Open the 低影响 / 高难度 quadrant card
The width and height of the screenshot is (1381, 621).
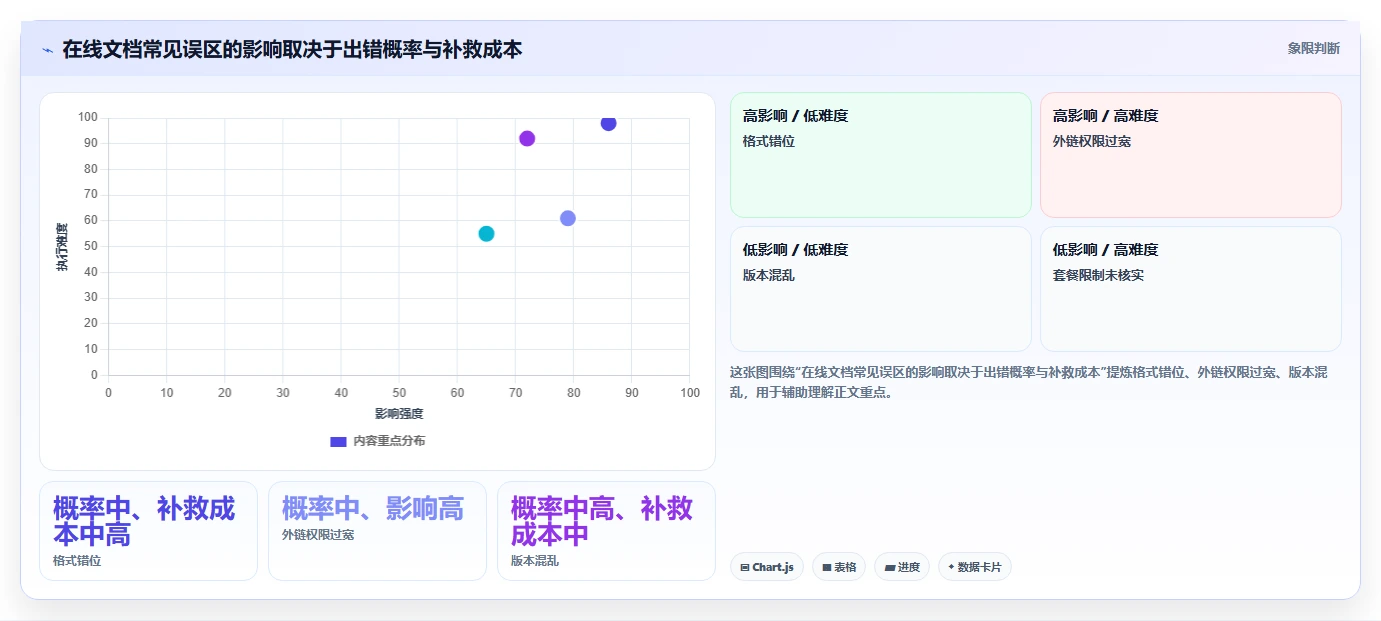tap(1191, 289)
